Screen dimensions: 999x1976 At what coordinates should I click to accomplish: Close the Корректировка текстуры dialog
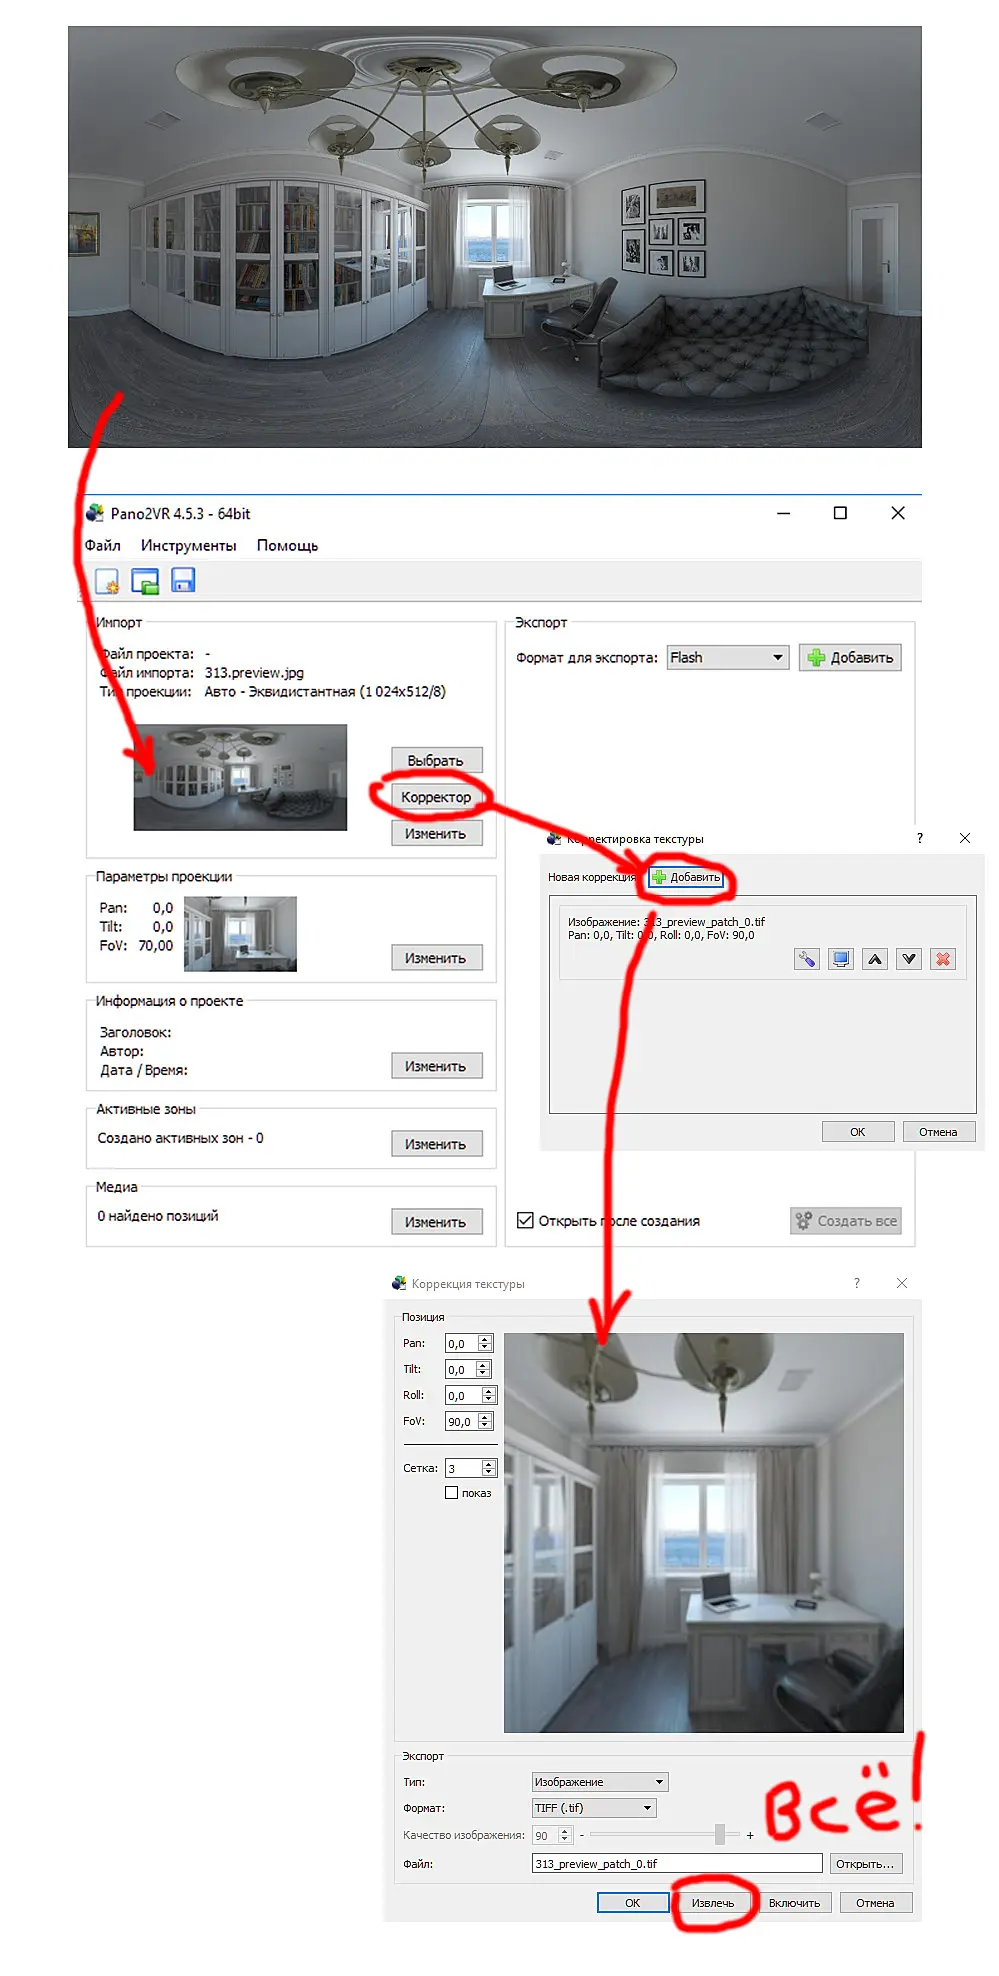pyautogui.click(x=965, y=838)
